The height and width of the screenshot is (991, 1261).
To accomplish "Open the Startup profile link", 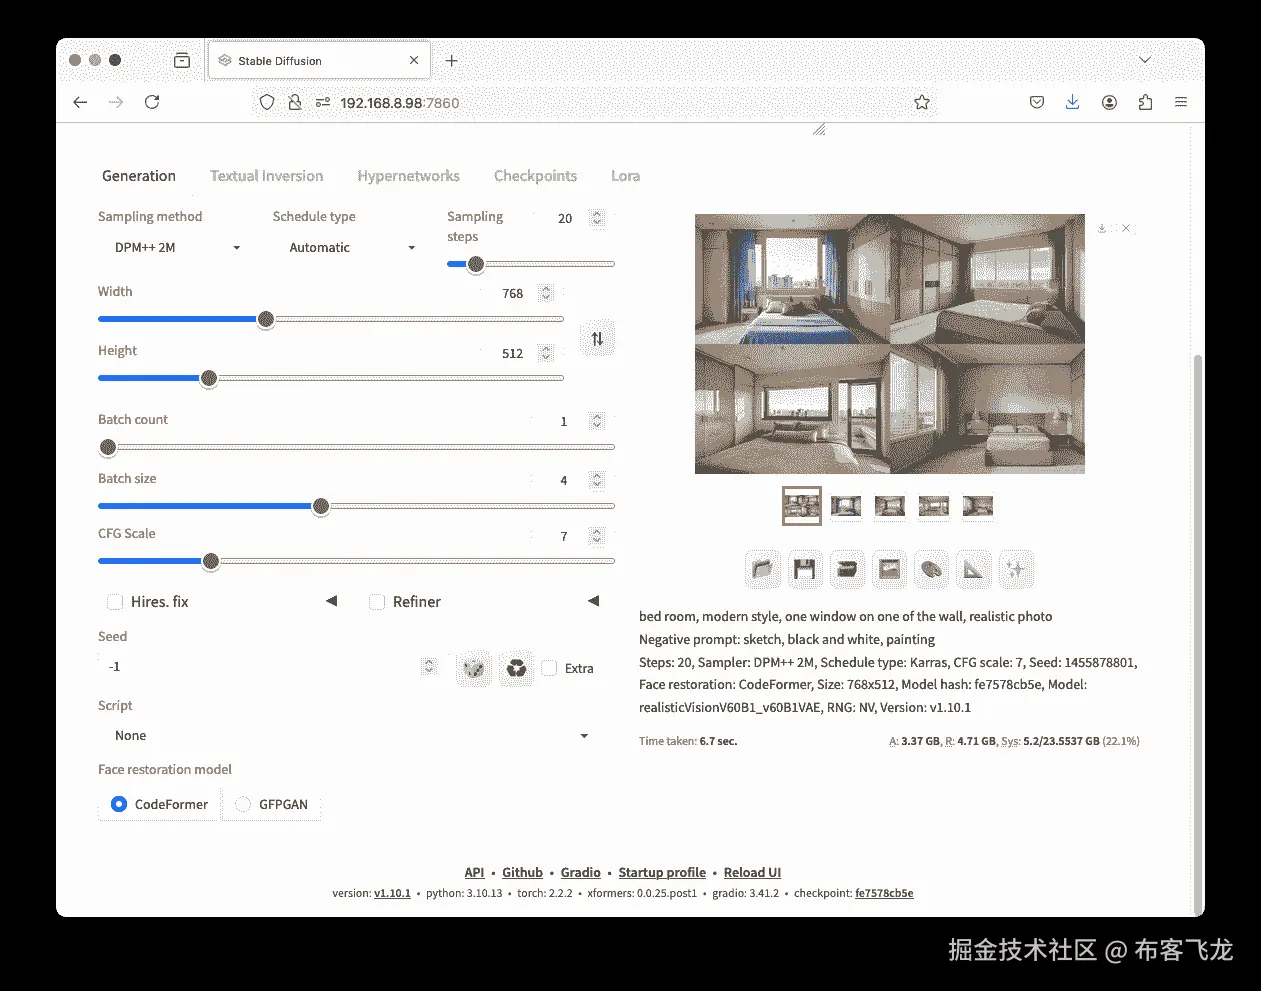I will (662, 873).
